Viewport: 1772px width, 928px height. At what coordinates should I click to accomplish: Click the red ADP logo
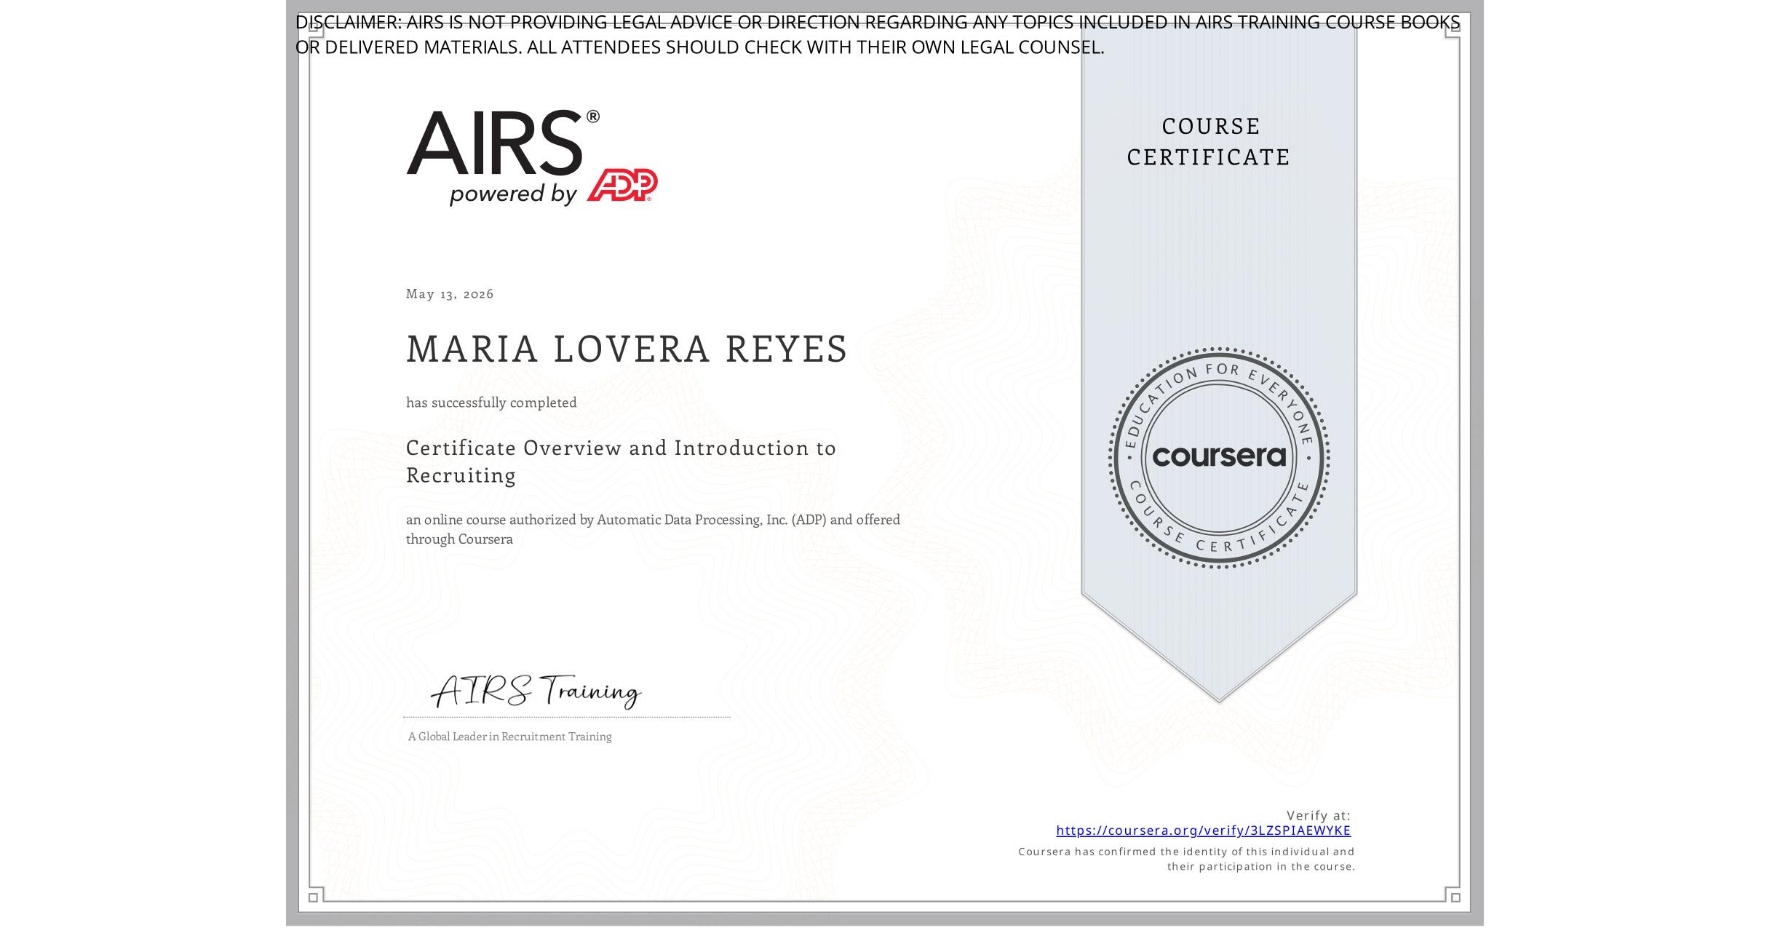tap(622, 185)
